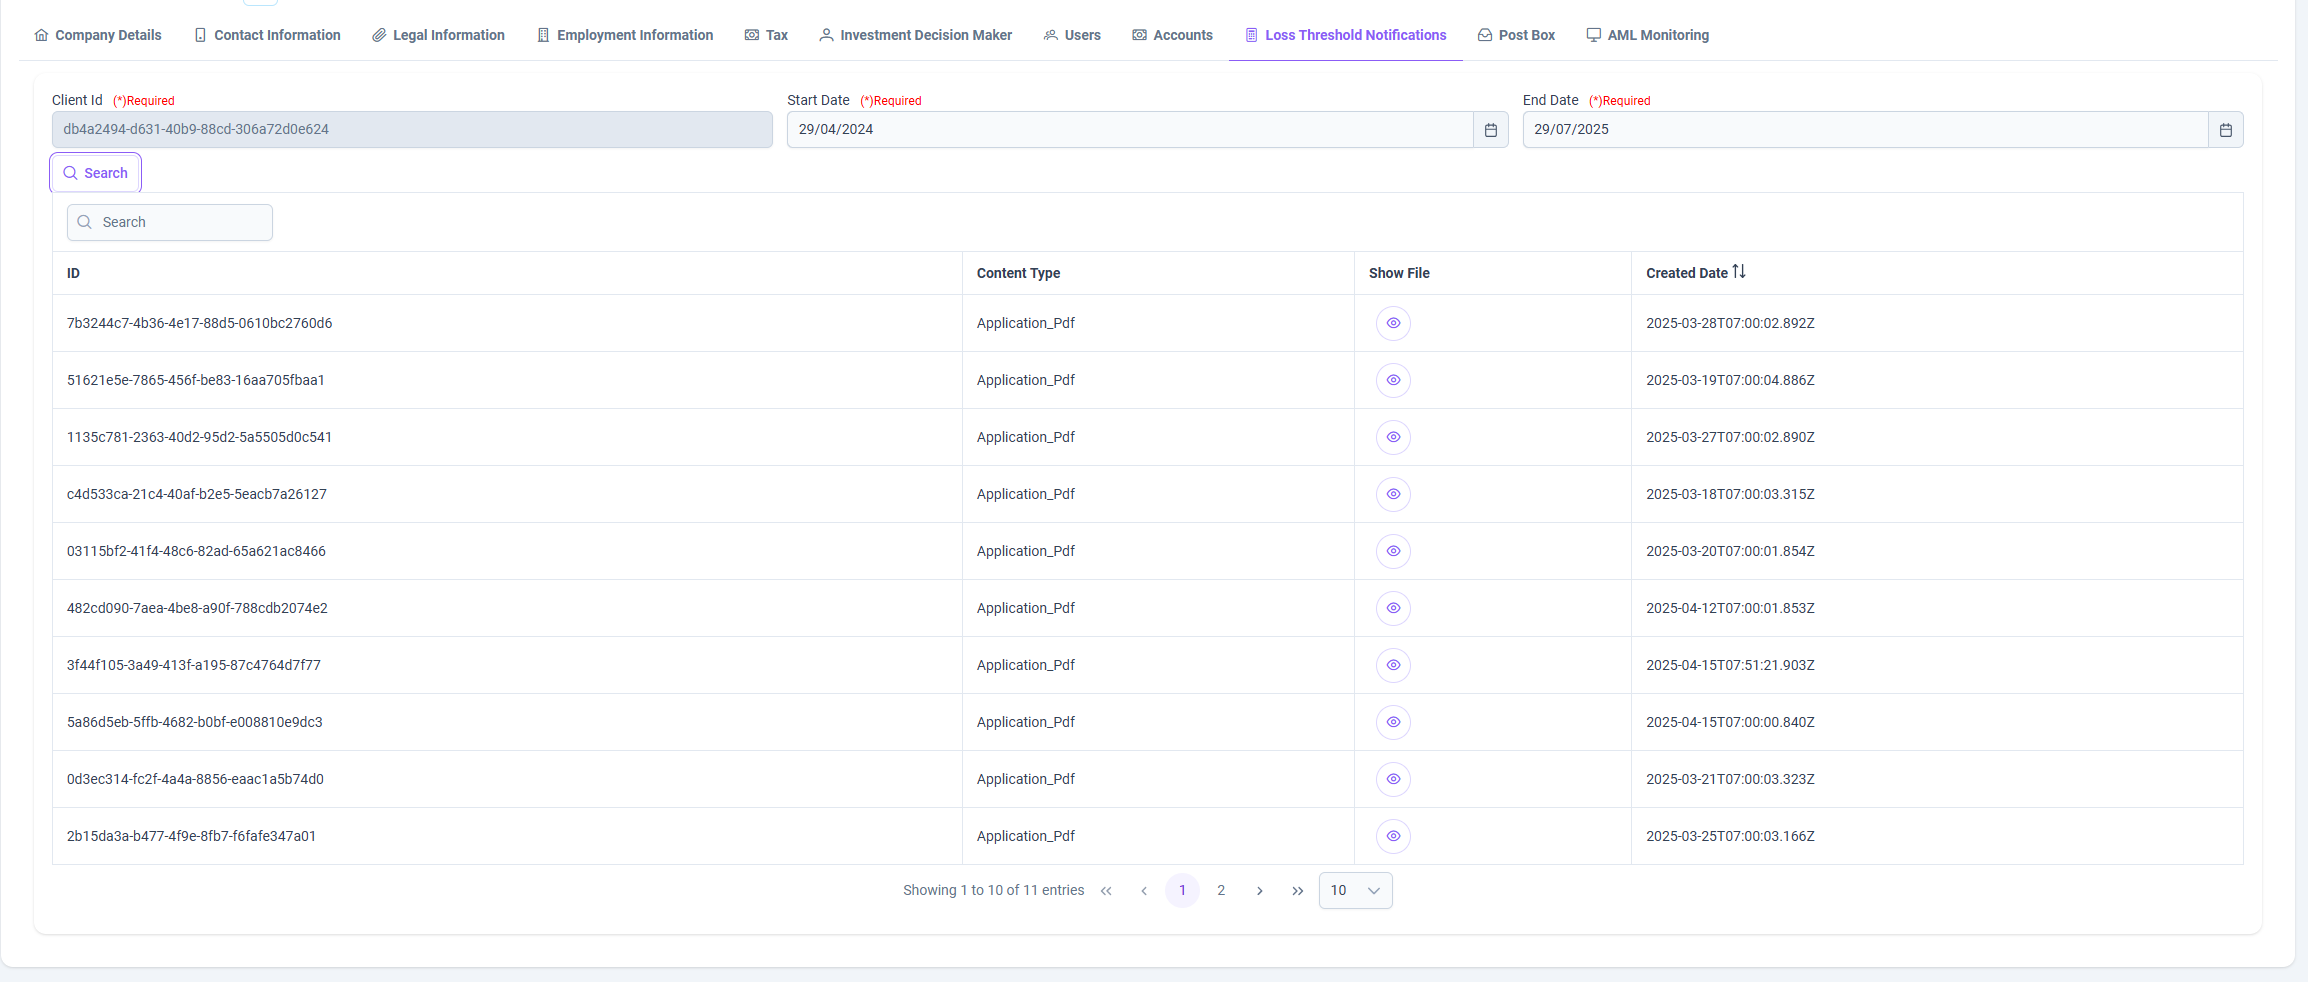Viewport: 2308px width, 982px height.
Task: Select ID 2b15da3a-b477-4f9e-8fb7-f6fafe347a01
Action: coord(191,836)
